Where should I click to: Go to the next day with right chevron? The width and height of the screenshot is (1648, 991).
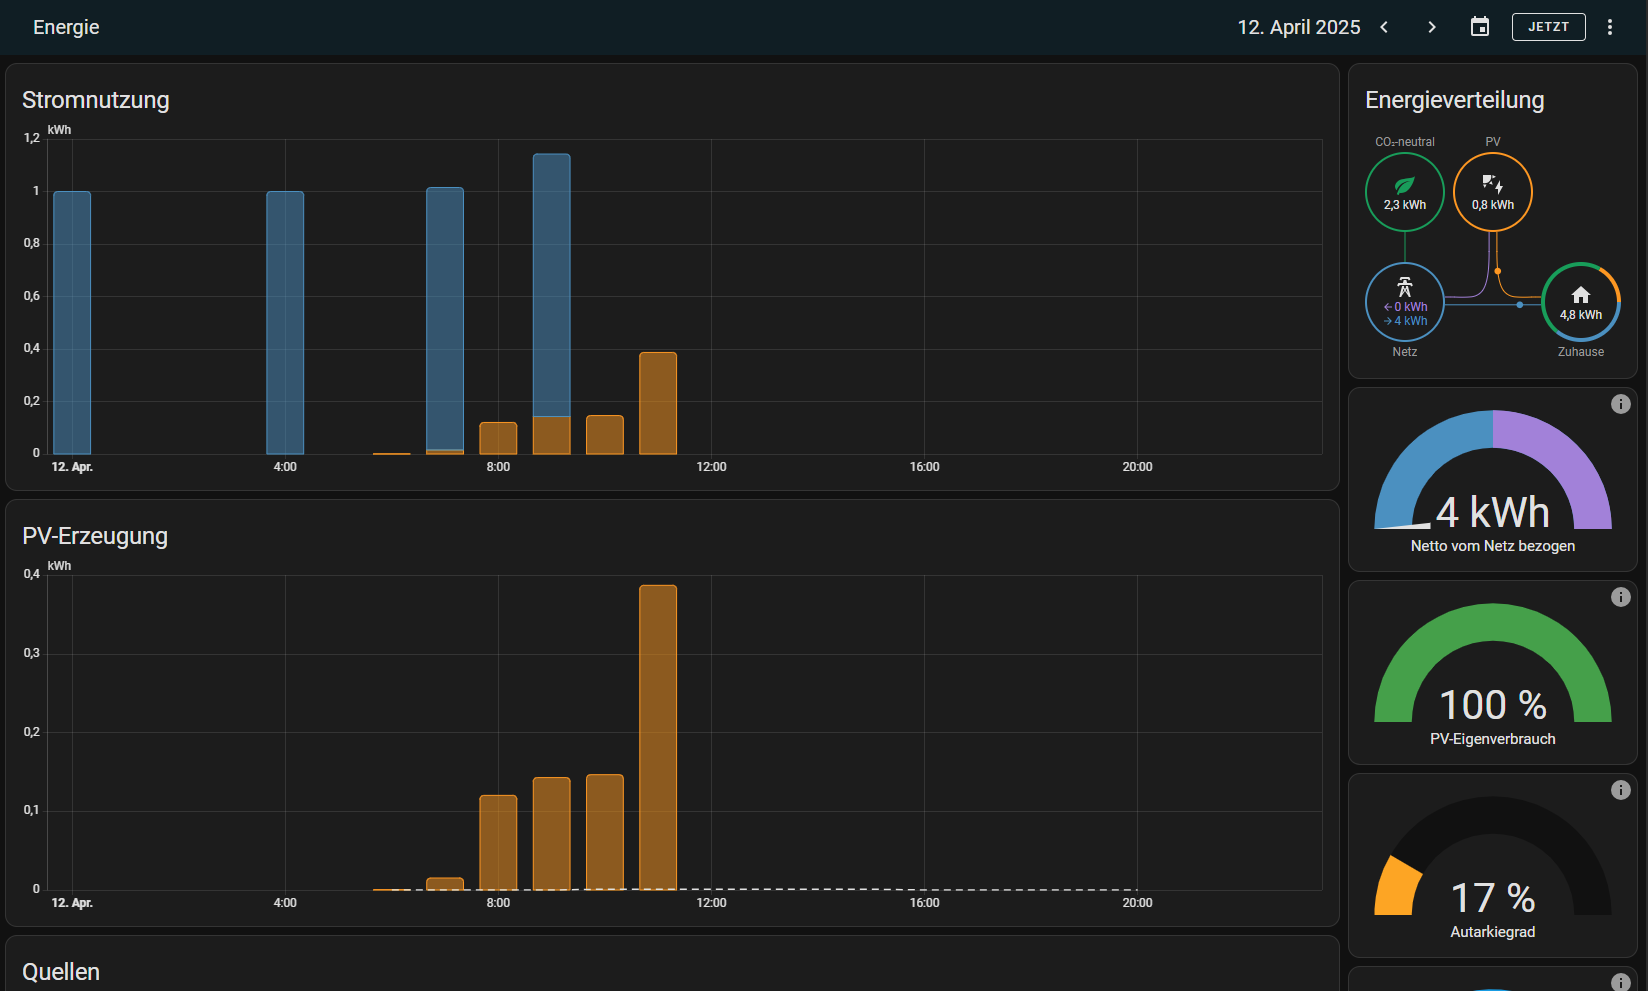click(x=1432, y=27)
